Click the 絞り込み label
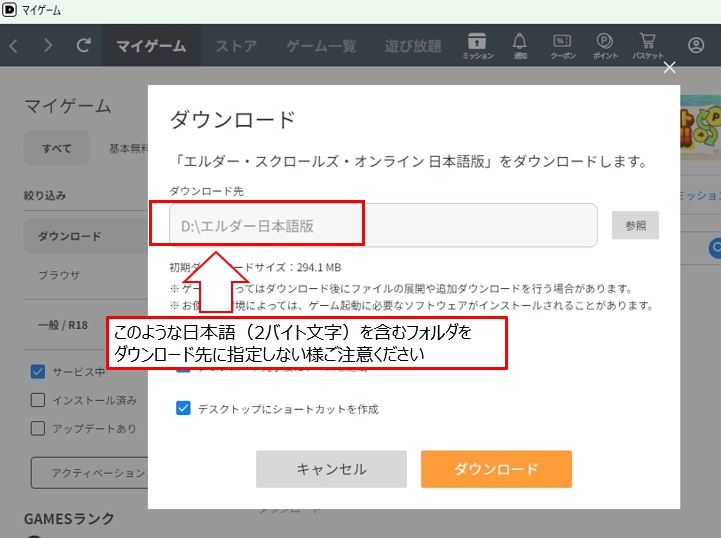 45,195
